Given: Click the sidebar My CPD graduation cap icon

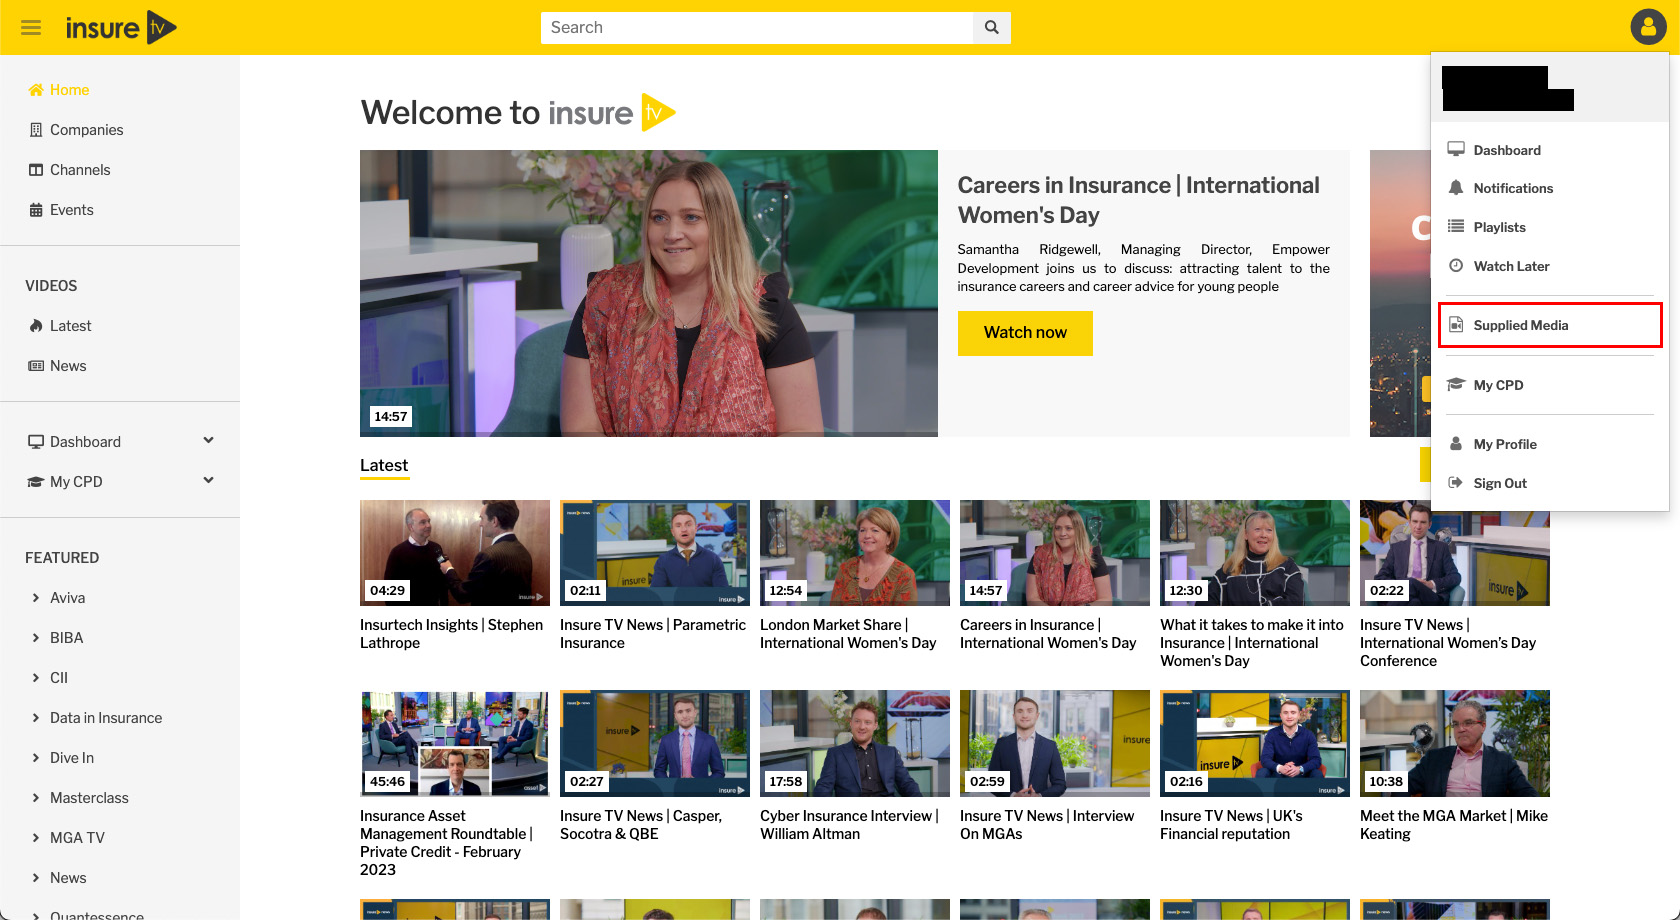Looking at the screenshot, I should click(36, 482).
